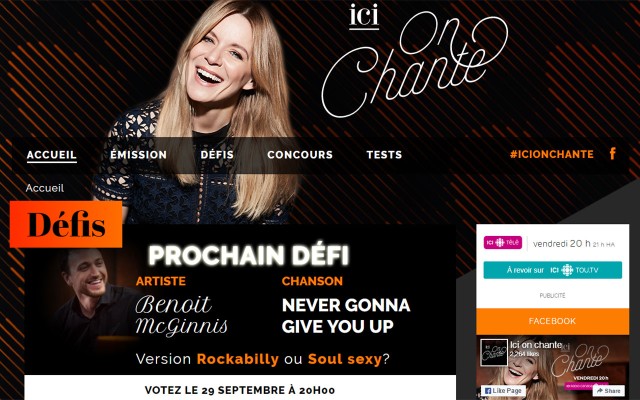Click the #ICIONCHANTE hashtag link
Viewport: 640px width, 400px height.
pyautogui.click(x=551, y=154)
